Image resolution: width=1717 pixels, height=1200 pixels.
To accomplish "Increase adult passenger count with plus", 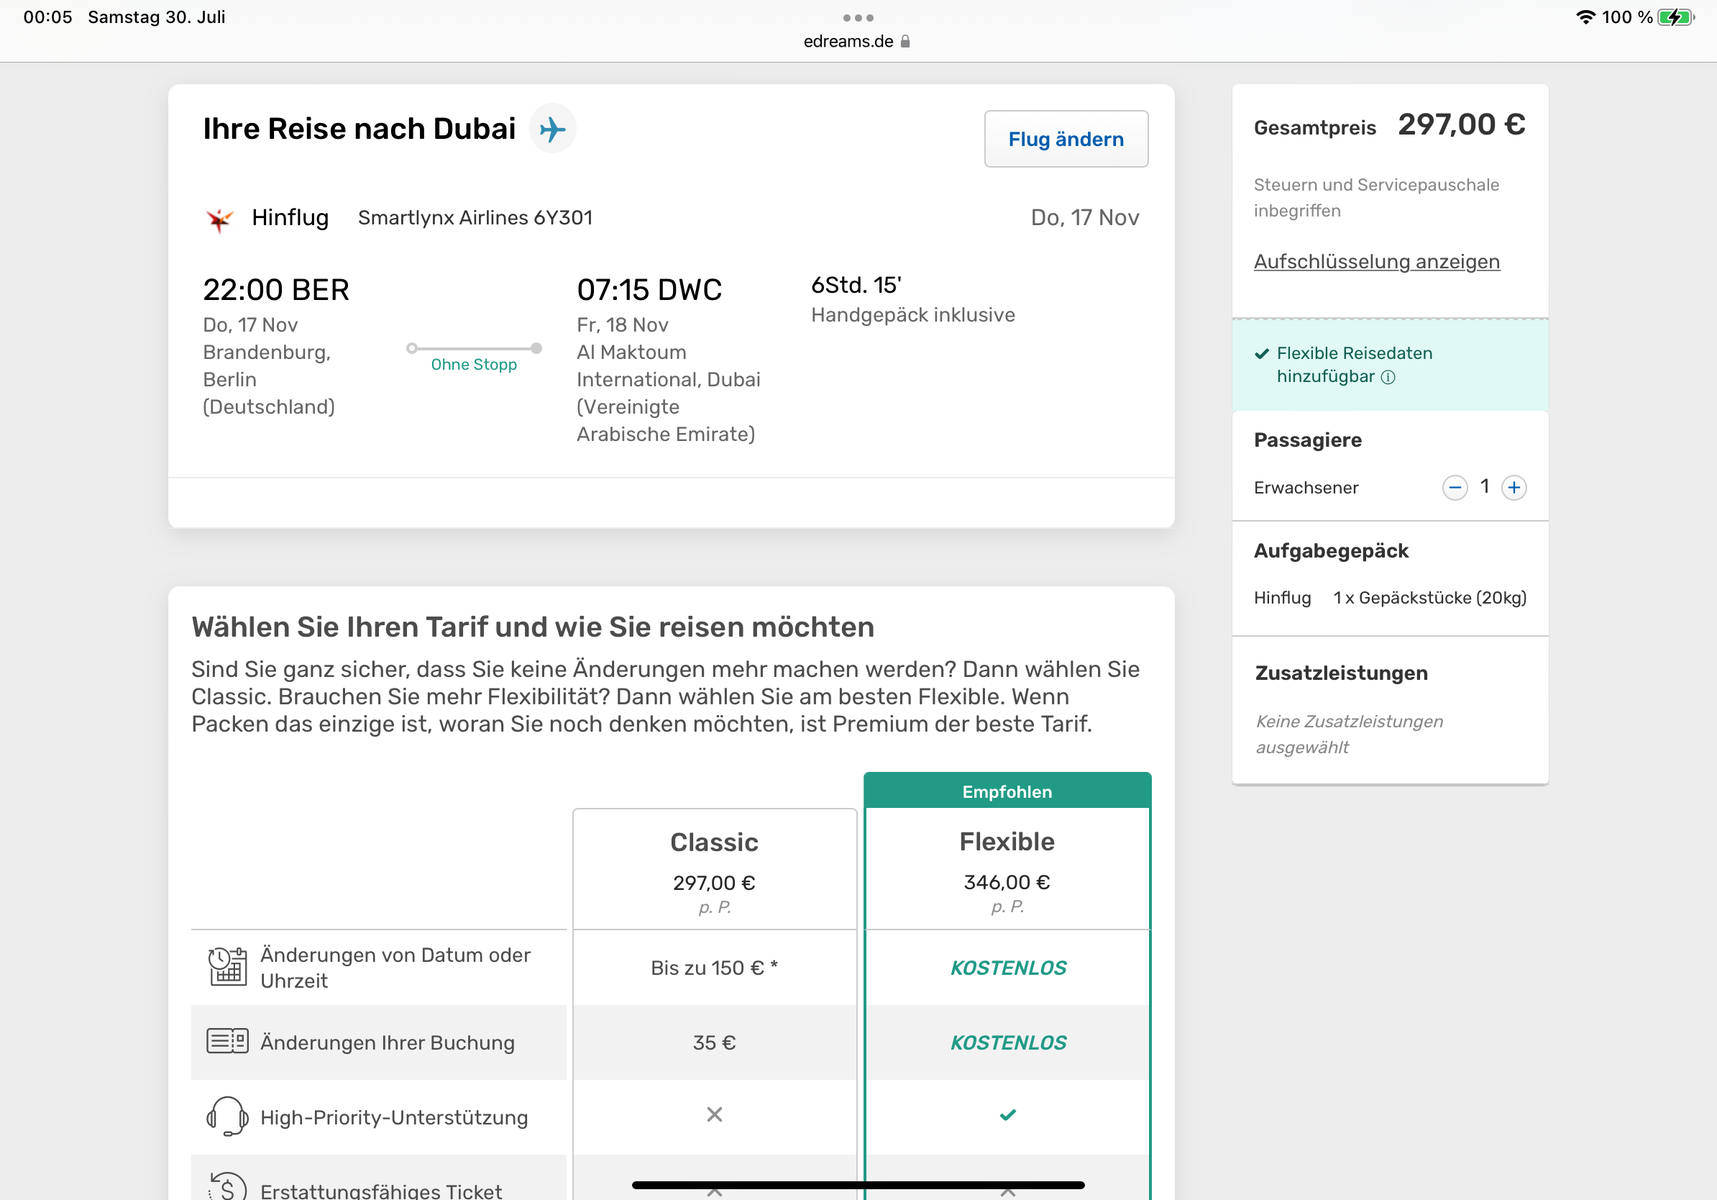I will pyautogui.click(x=1514, y=488).
